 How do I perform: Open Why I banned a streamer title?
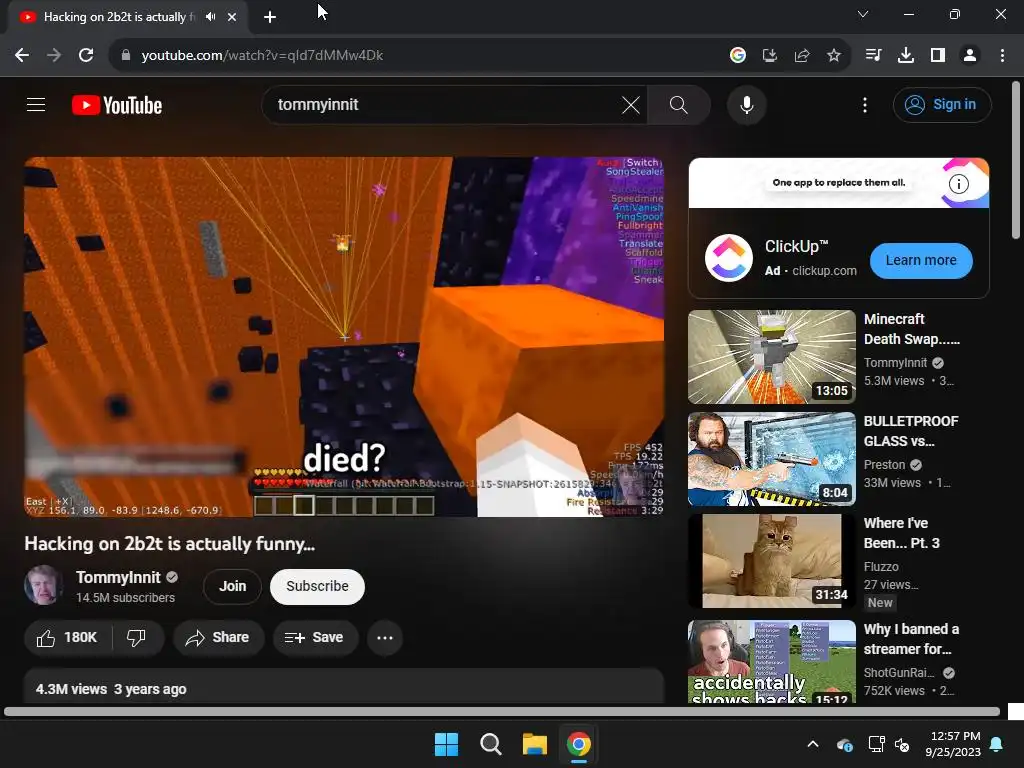911,639
